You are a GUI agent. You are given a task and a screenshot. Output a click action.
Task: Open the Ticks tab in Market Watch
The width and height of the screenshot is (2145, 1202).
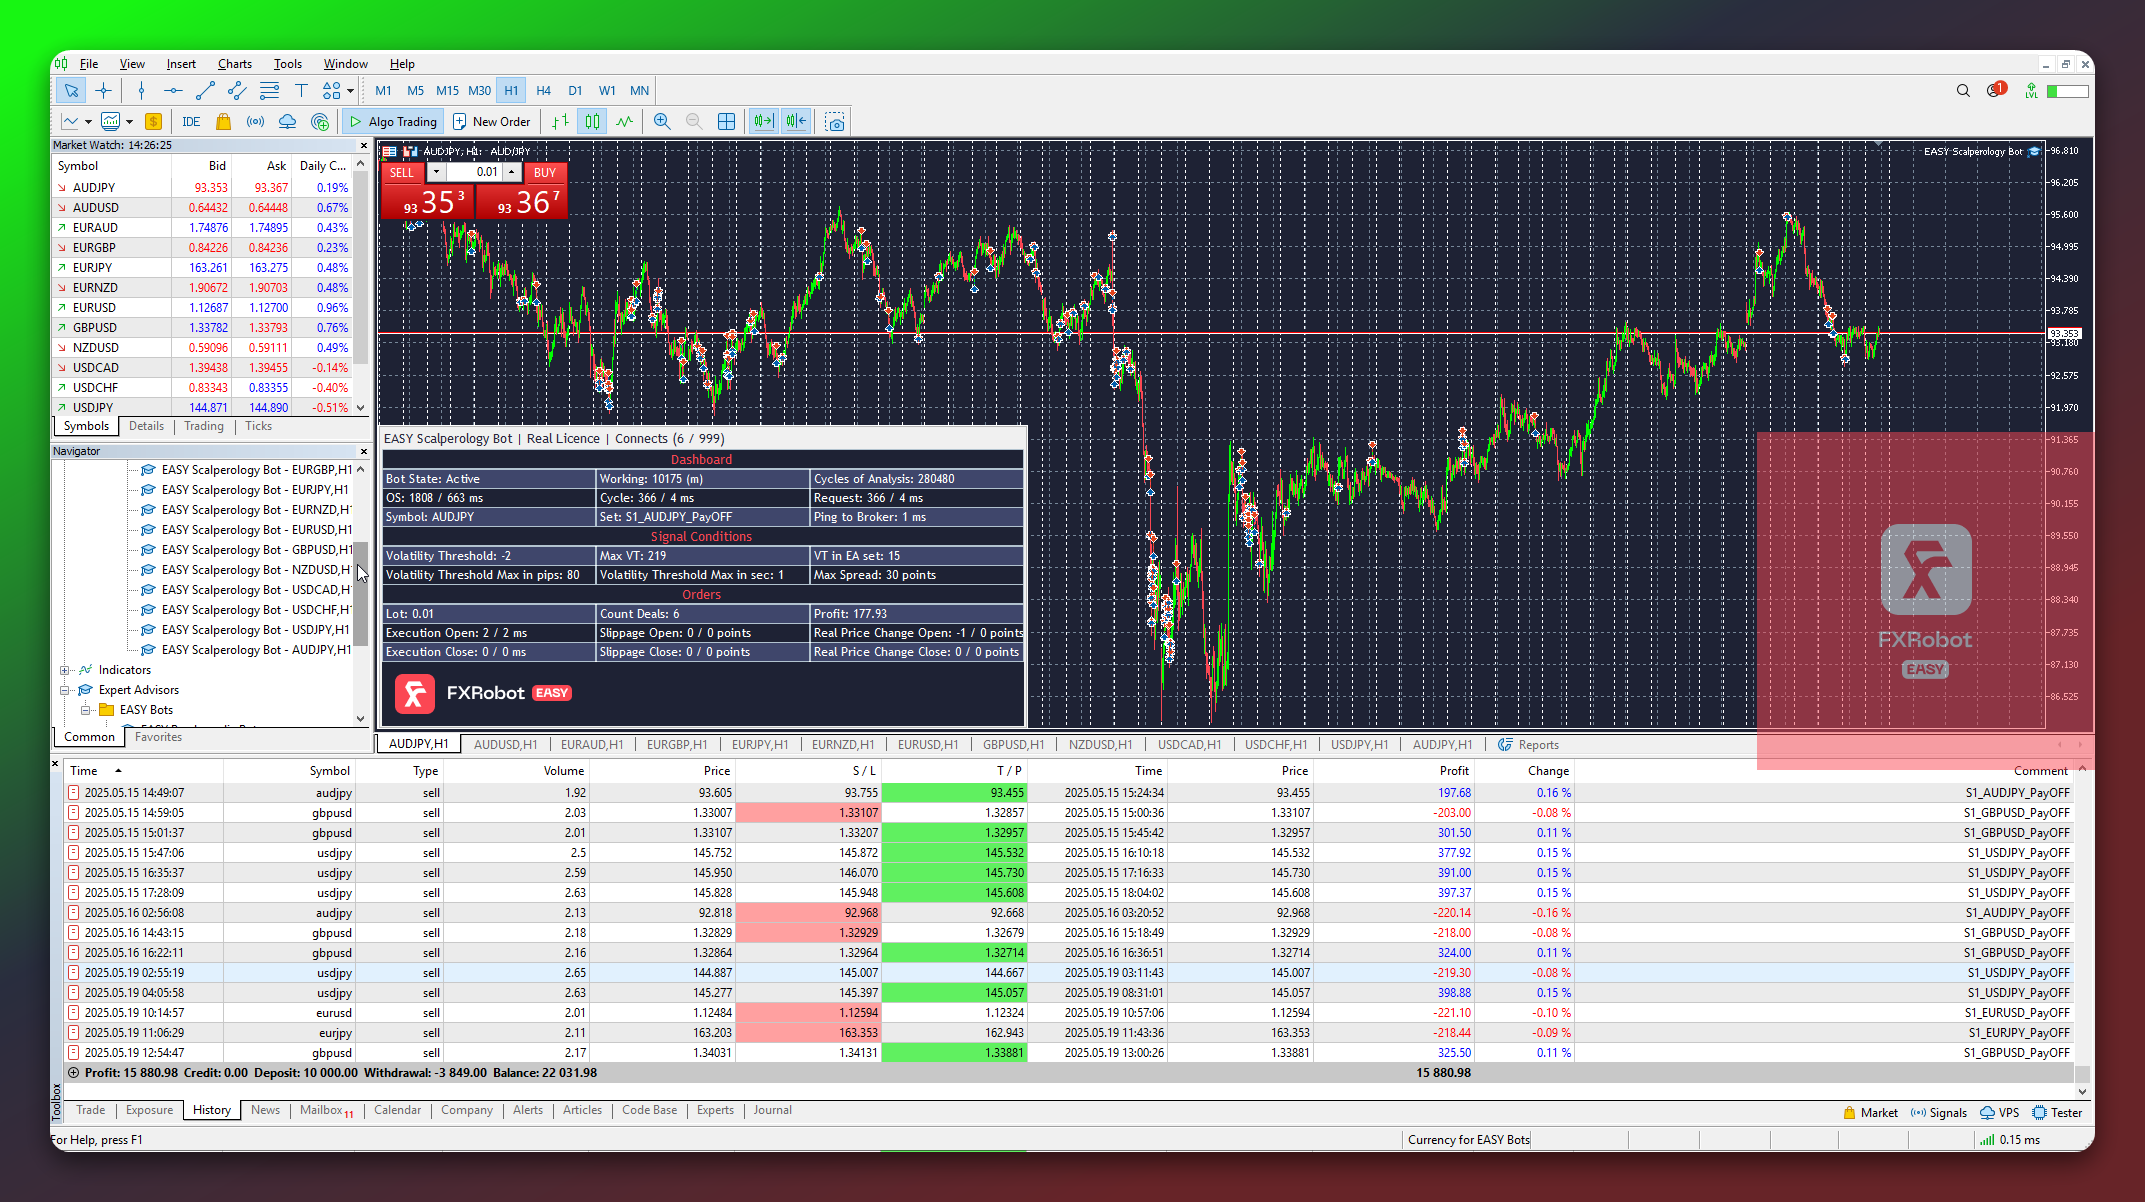tap(258, 426)
